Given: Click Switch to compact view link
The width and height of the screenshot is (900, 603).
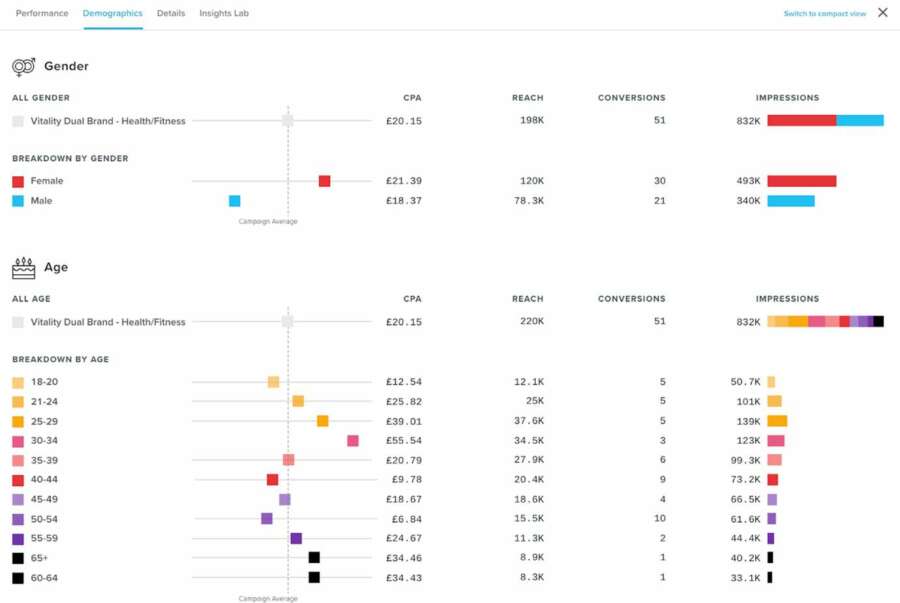Looking at the screenshot, I should click(824, 14).
